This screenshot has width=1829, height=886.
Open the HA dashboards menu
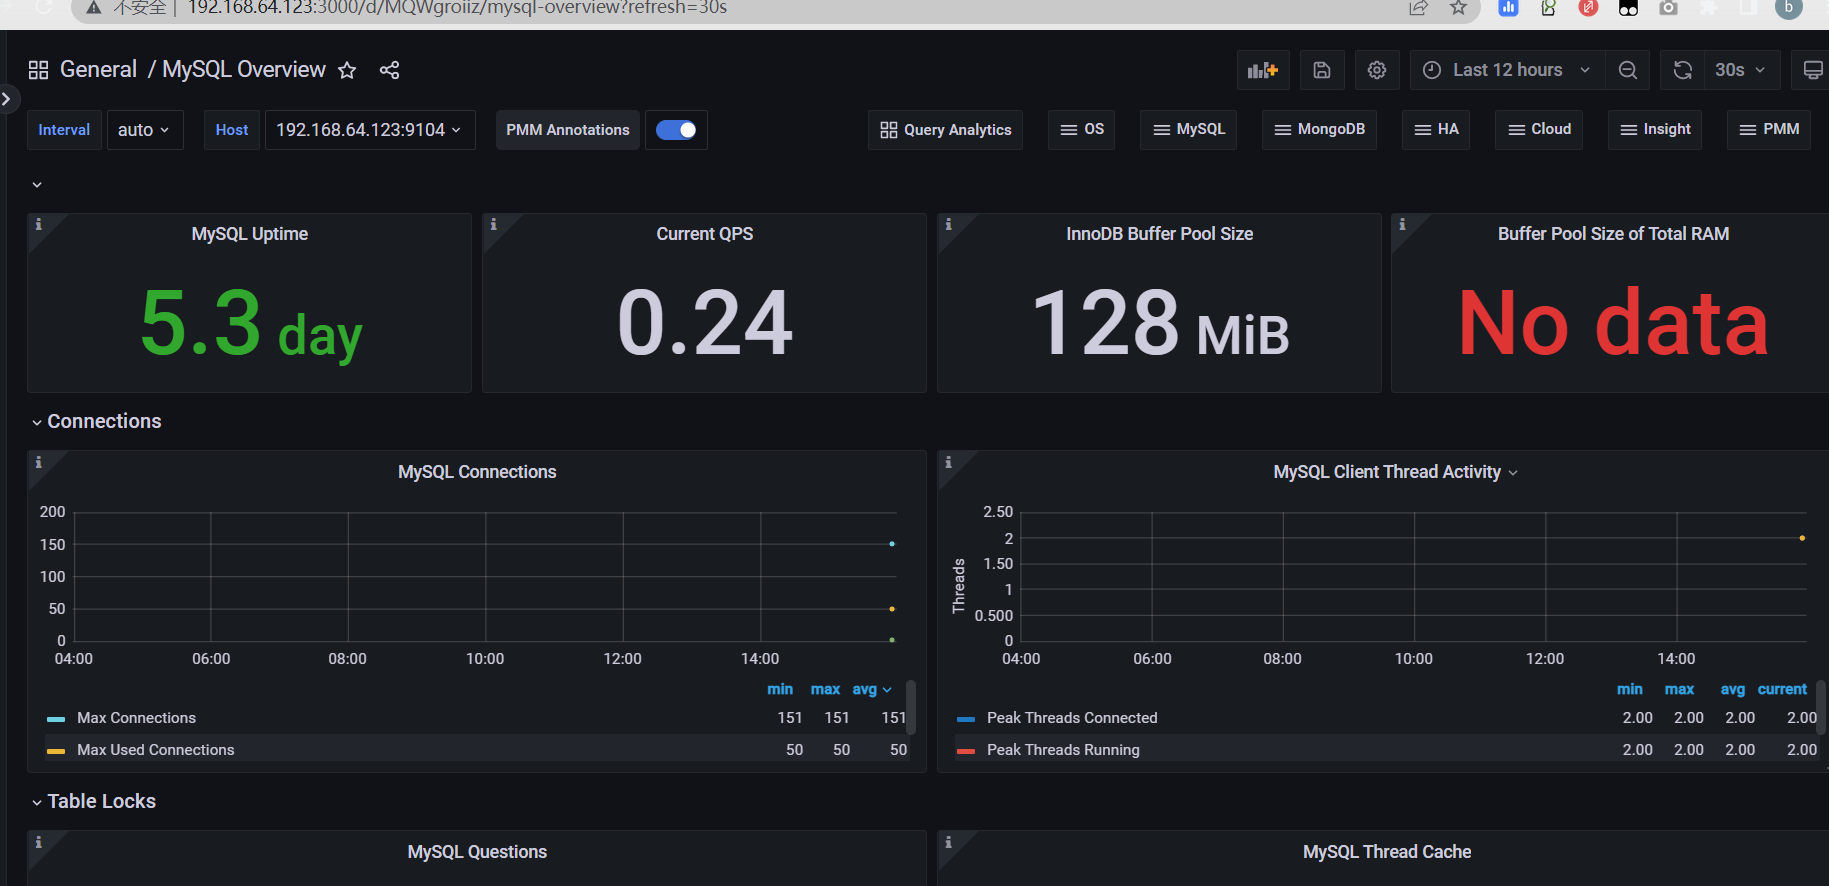click(1436, 130)
